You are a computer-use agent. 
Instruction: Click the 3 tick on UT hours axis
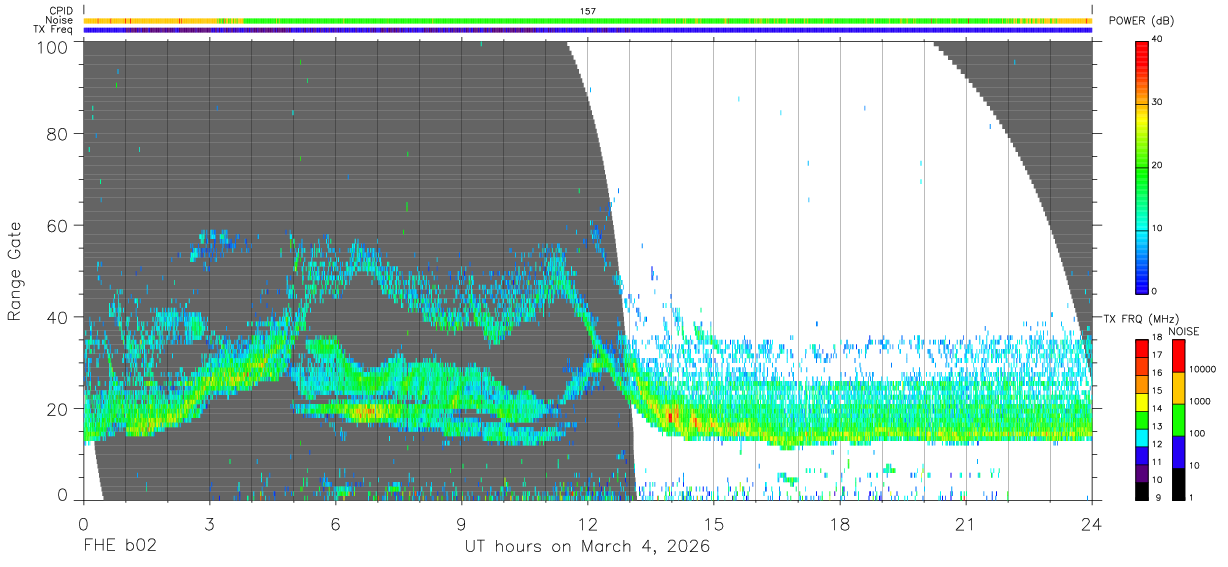coord(210,524)
